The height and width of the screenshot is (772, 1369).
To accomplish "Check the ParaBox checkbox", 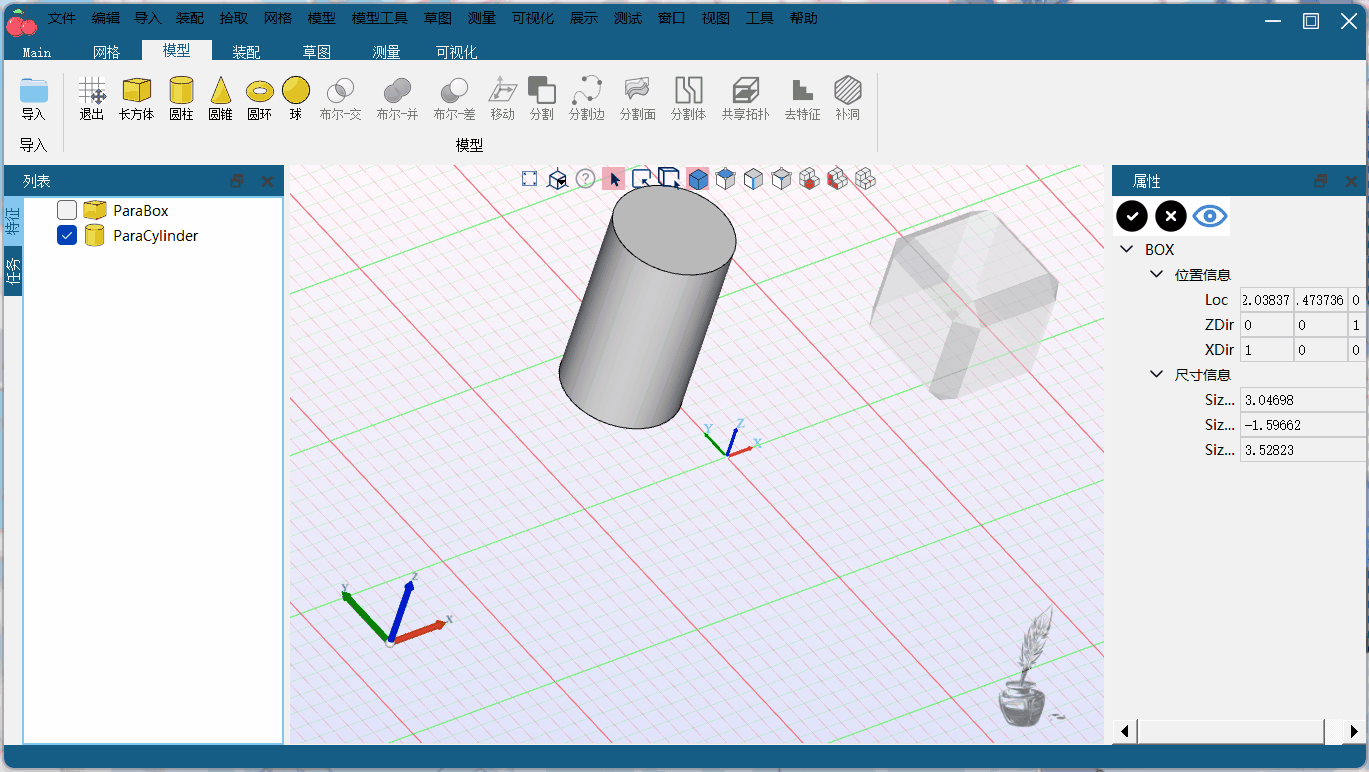I will [x=67, y=210].
